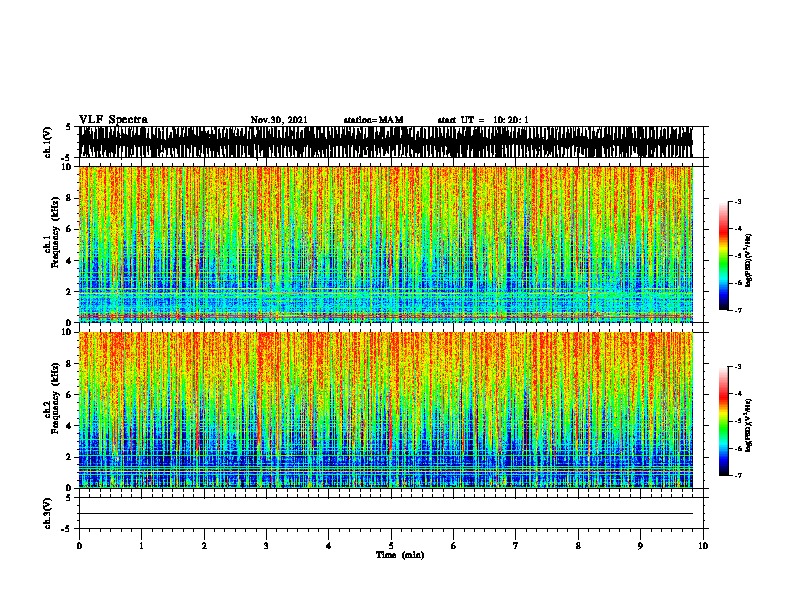Click the "ch.3(V)" axis label
The image size is (792, 612).
tap(48, 513)
